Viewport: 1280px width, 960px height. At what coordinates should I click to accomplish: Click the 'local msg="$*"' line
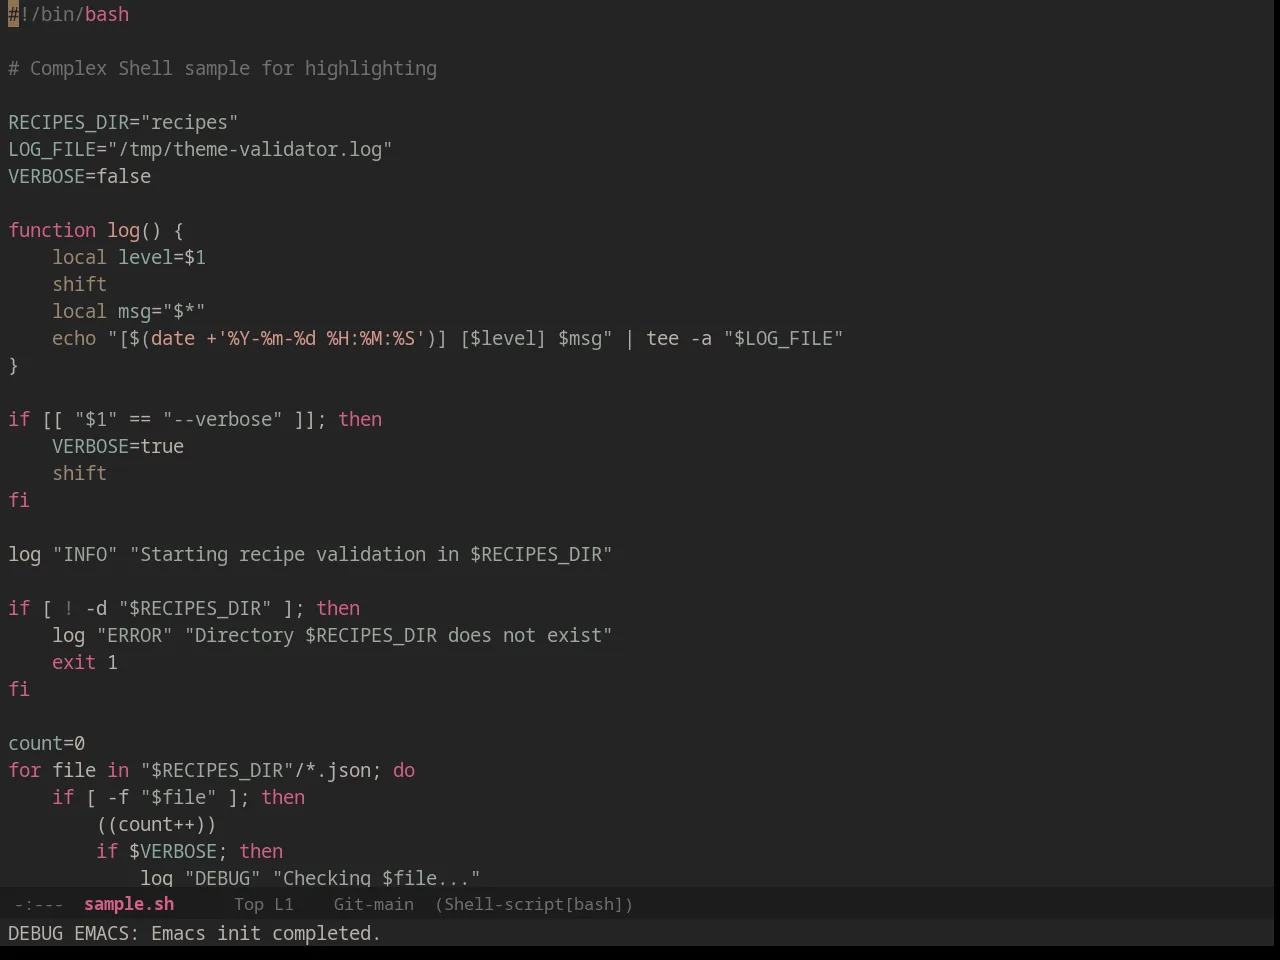(x=129, y=311)
